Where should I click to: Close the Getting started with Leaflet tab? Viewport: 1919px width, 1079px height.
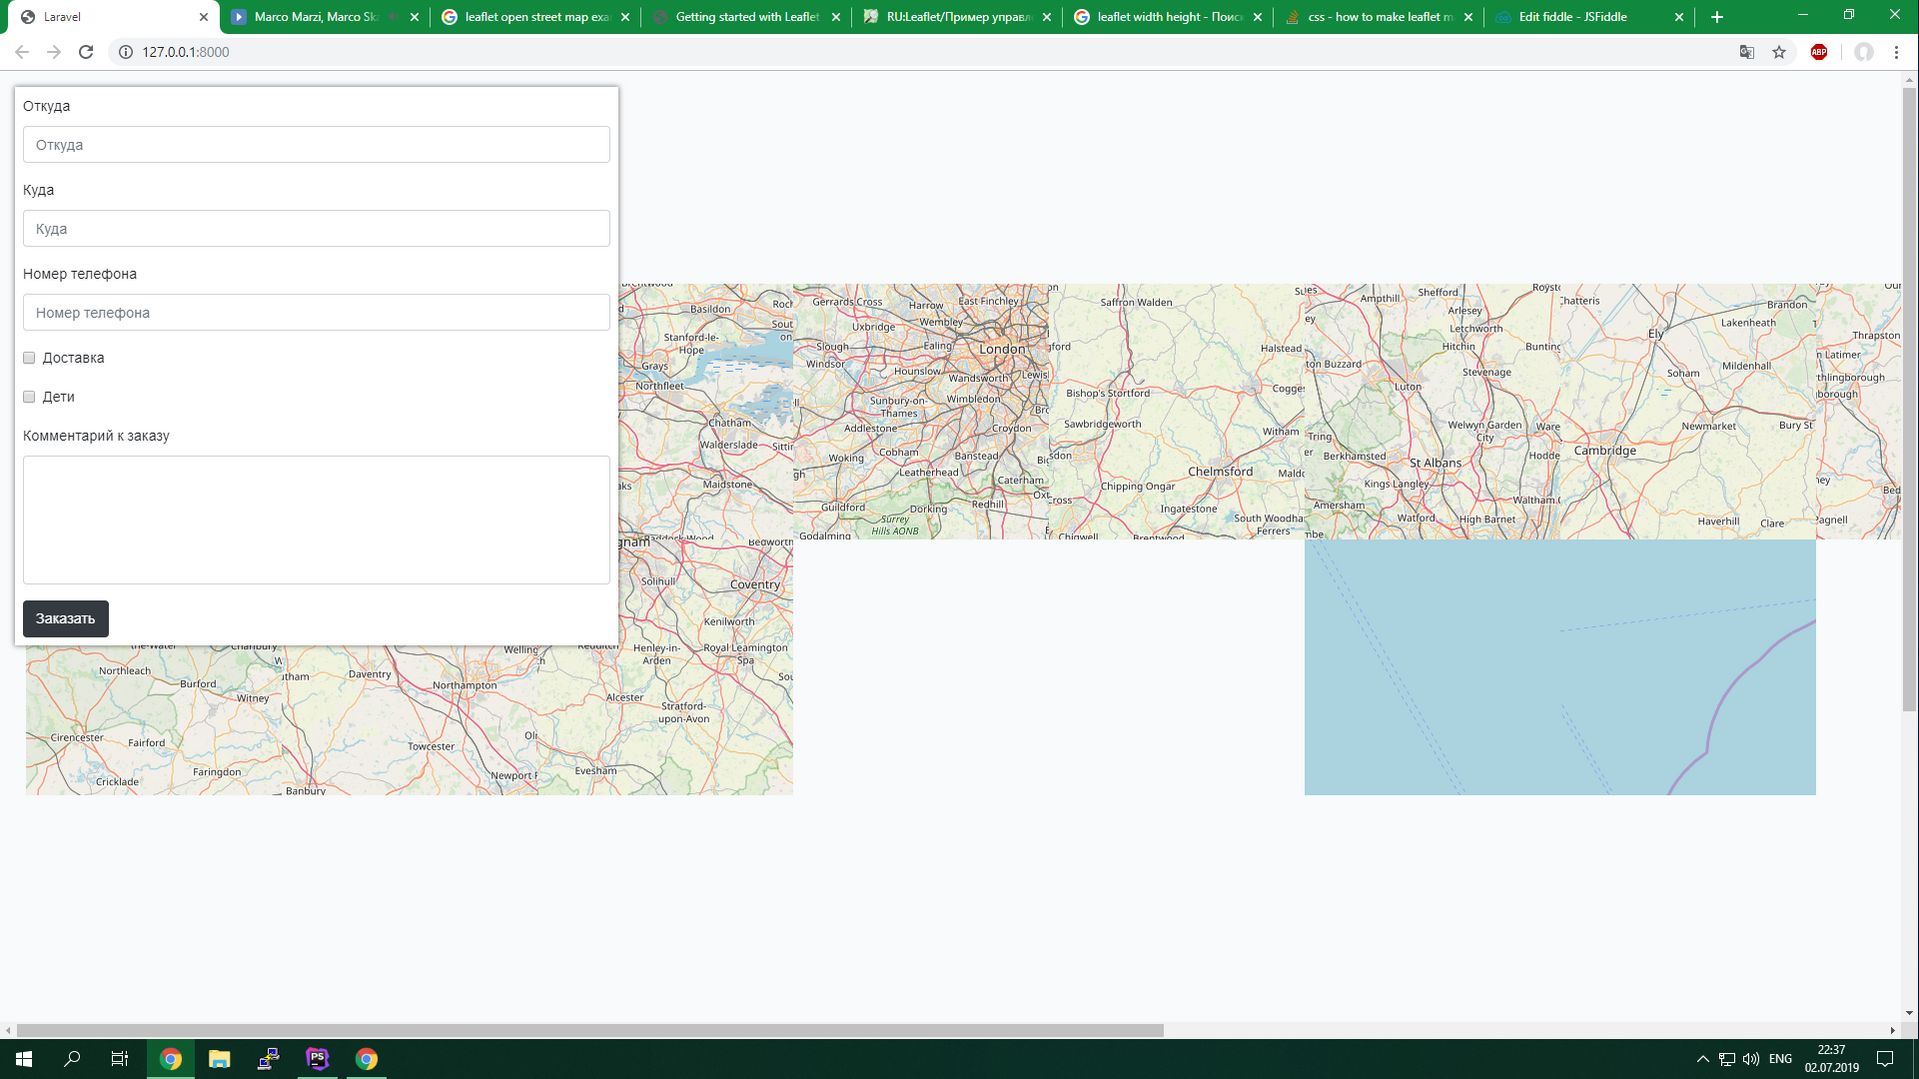tap(836, 17)
